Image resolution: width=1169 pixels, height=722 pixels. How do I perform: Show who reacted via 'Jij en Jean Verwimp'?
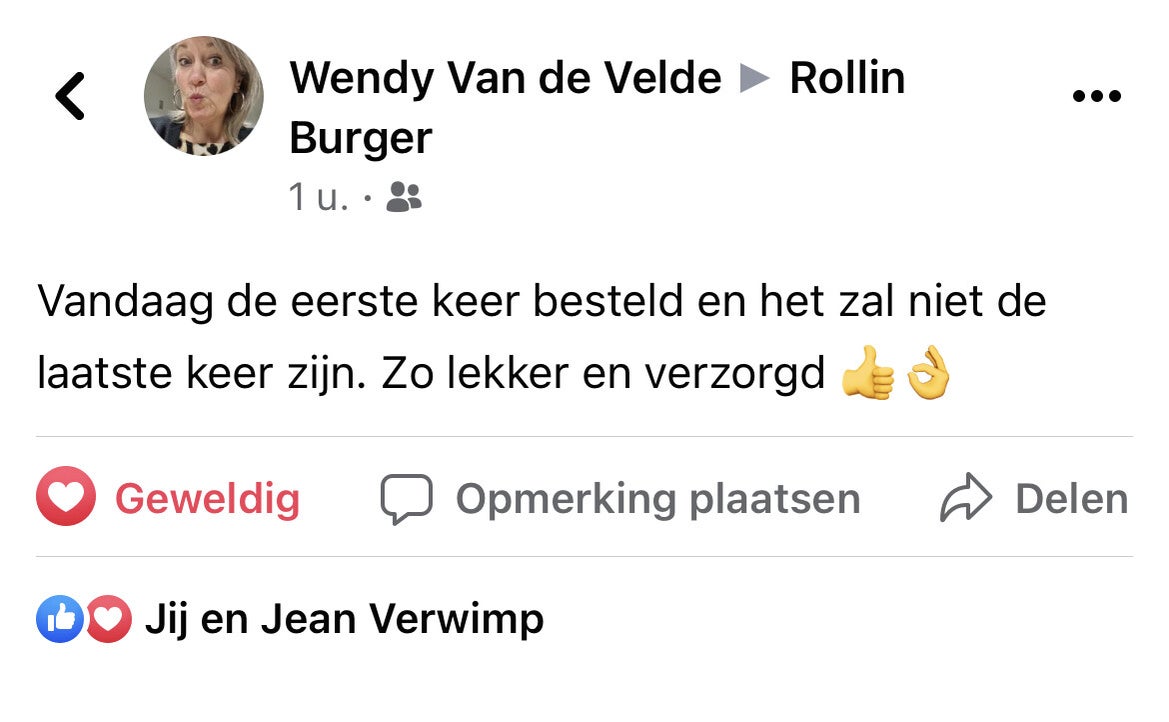click(x=344, y=619)
